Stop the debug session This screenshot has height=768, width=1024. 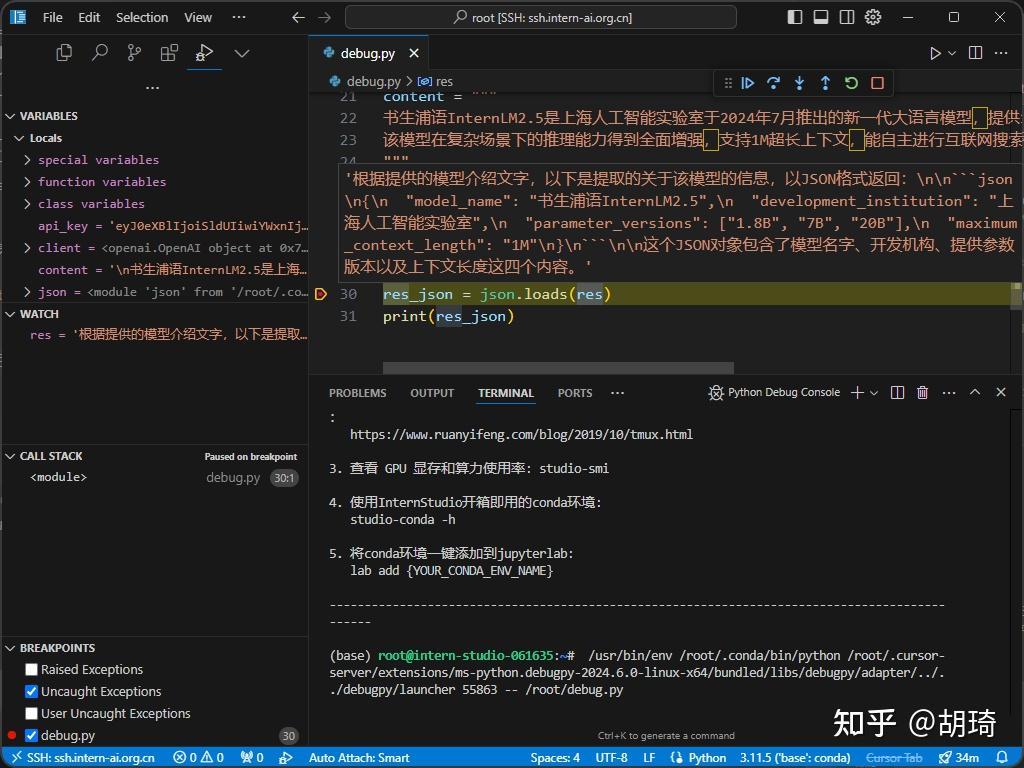pos(878,83)
